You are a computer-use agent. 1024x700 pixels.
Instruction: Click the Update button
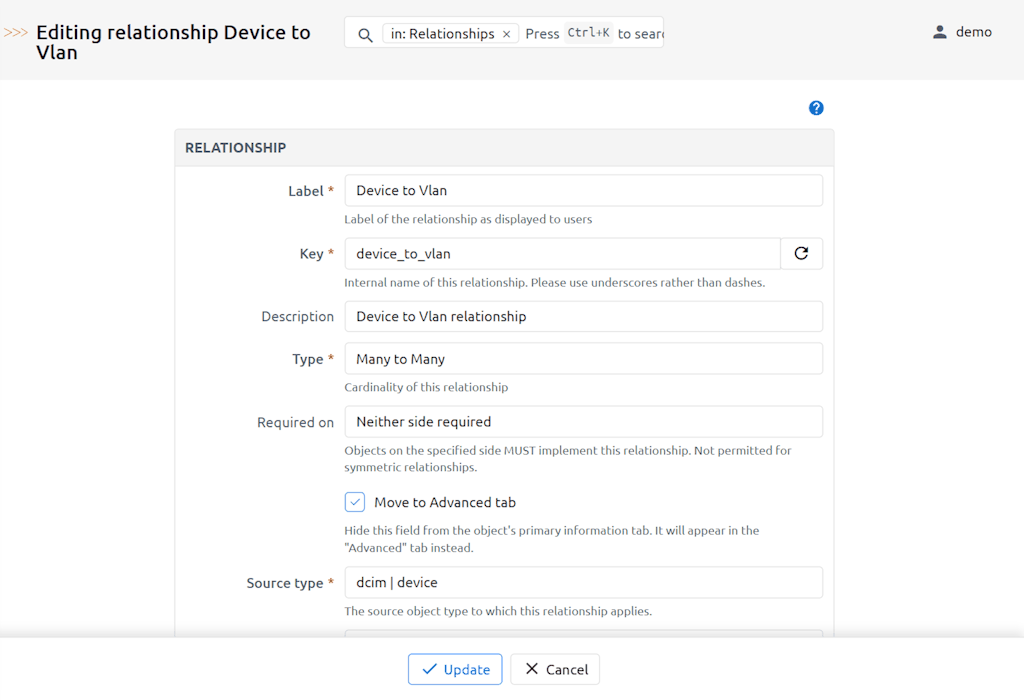point(455,669)
